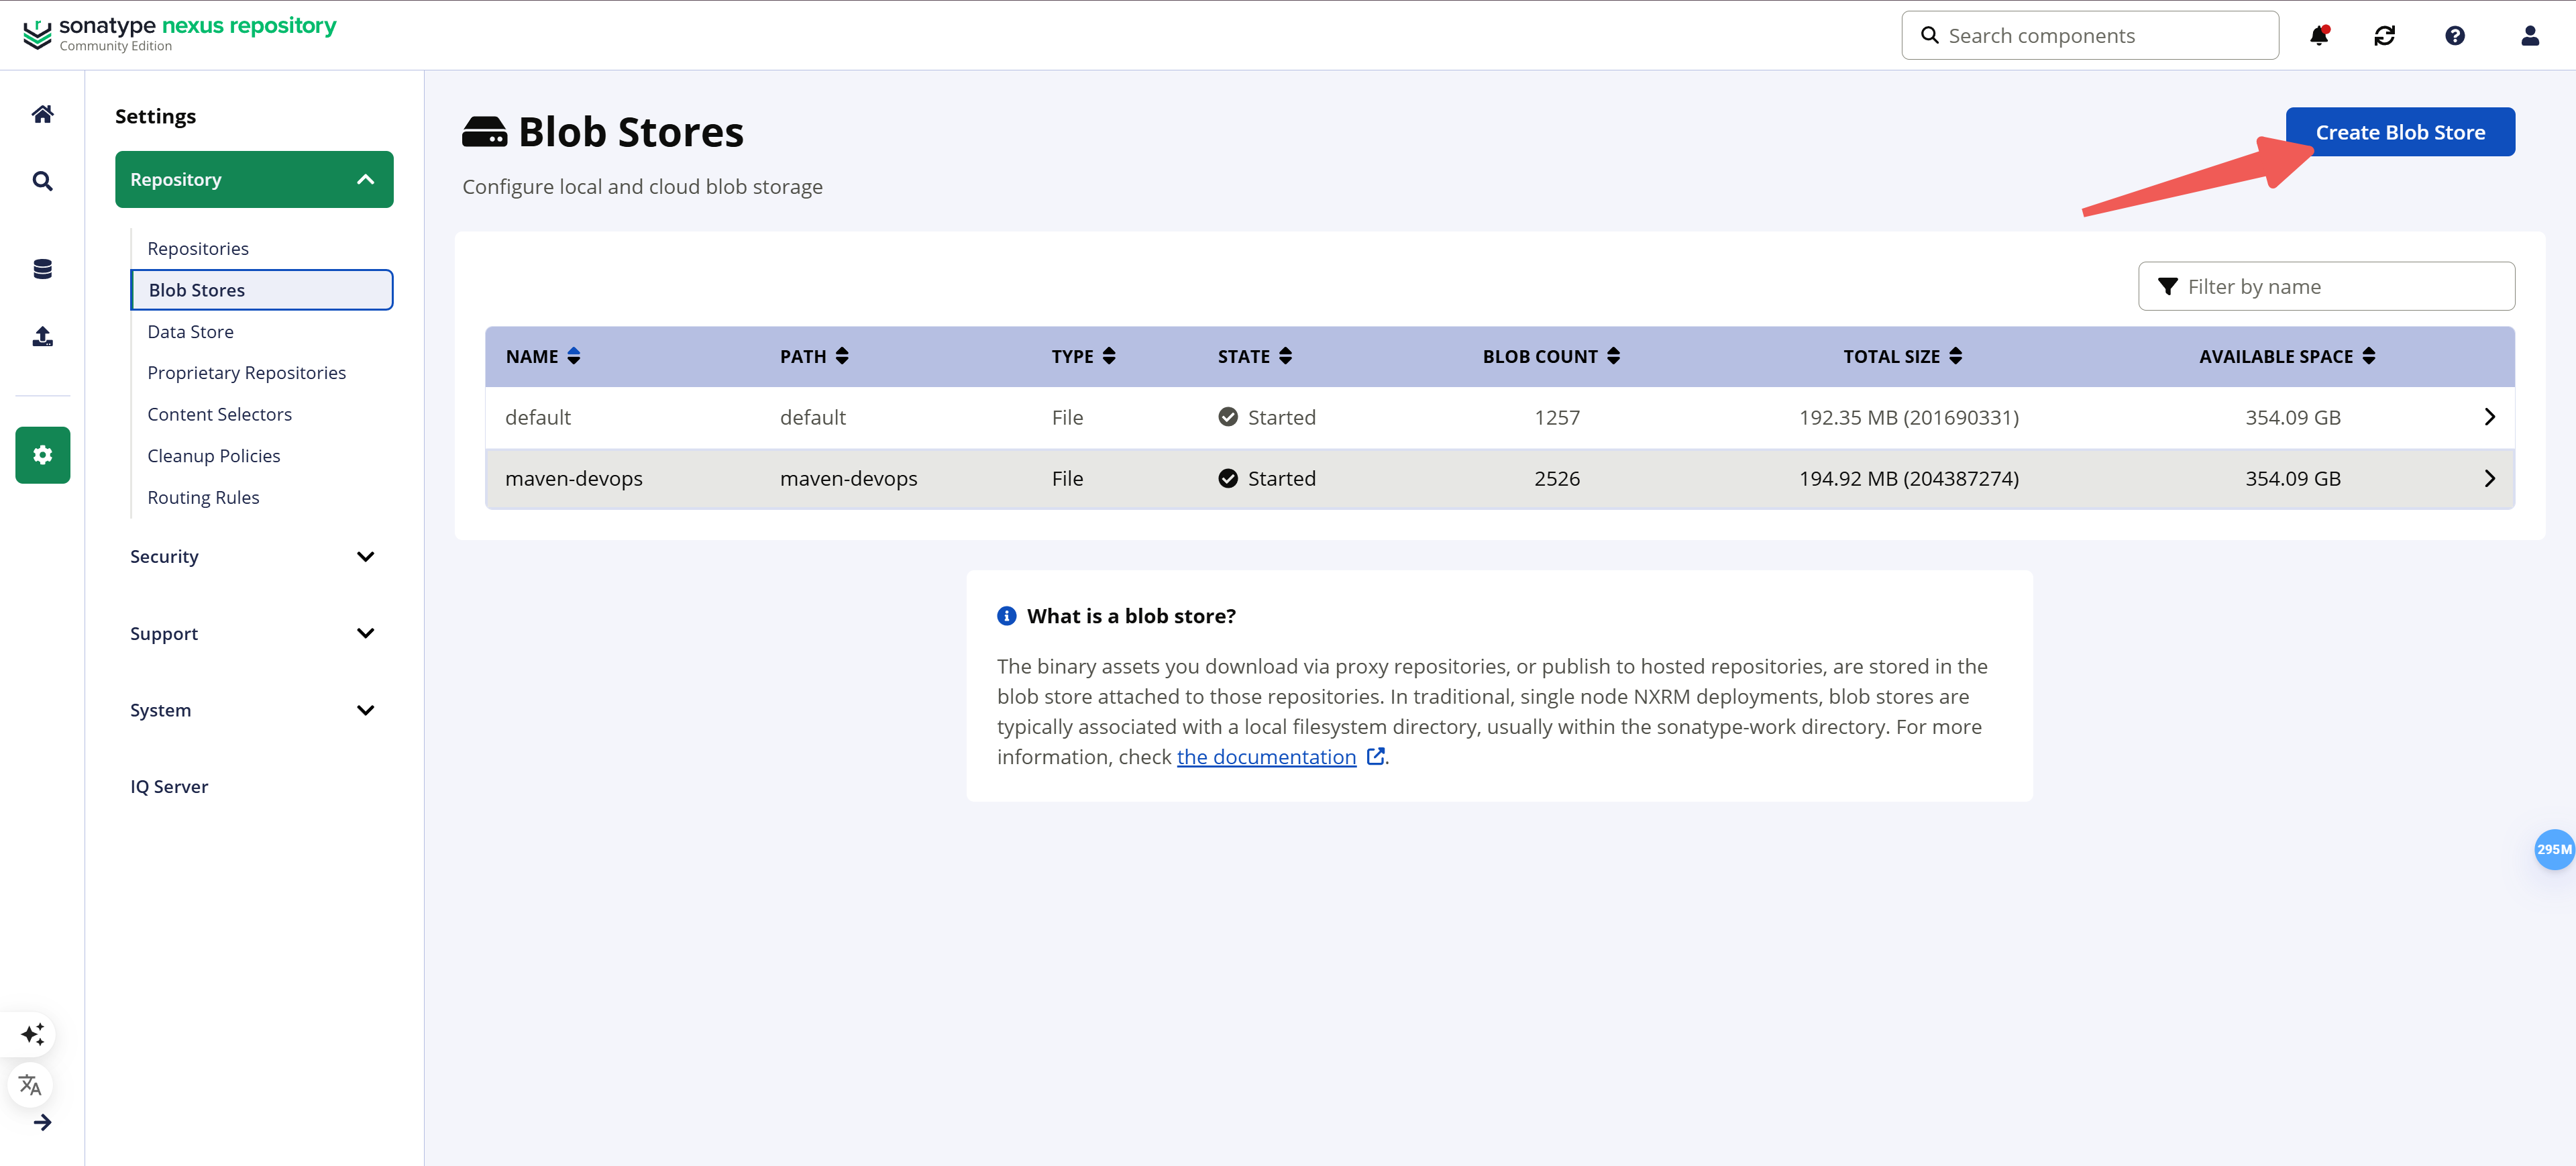This screenshot has height=1166, width=2576.
Task: Sort table by NAME column
Action: pos(542,356)
